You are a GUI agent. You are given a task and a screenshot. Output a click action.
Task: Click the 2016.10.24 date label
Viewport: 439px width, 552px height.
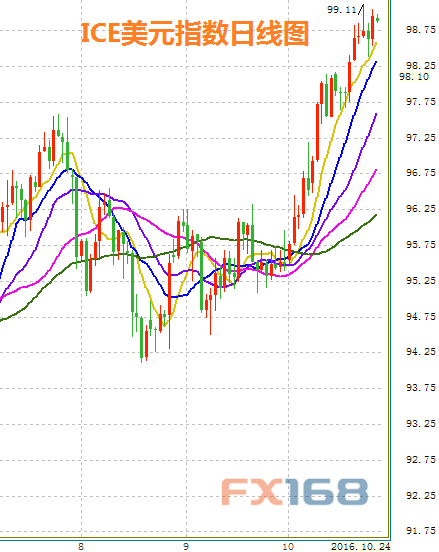click(x=360, y=546)
